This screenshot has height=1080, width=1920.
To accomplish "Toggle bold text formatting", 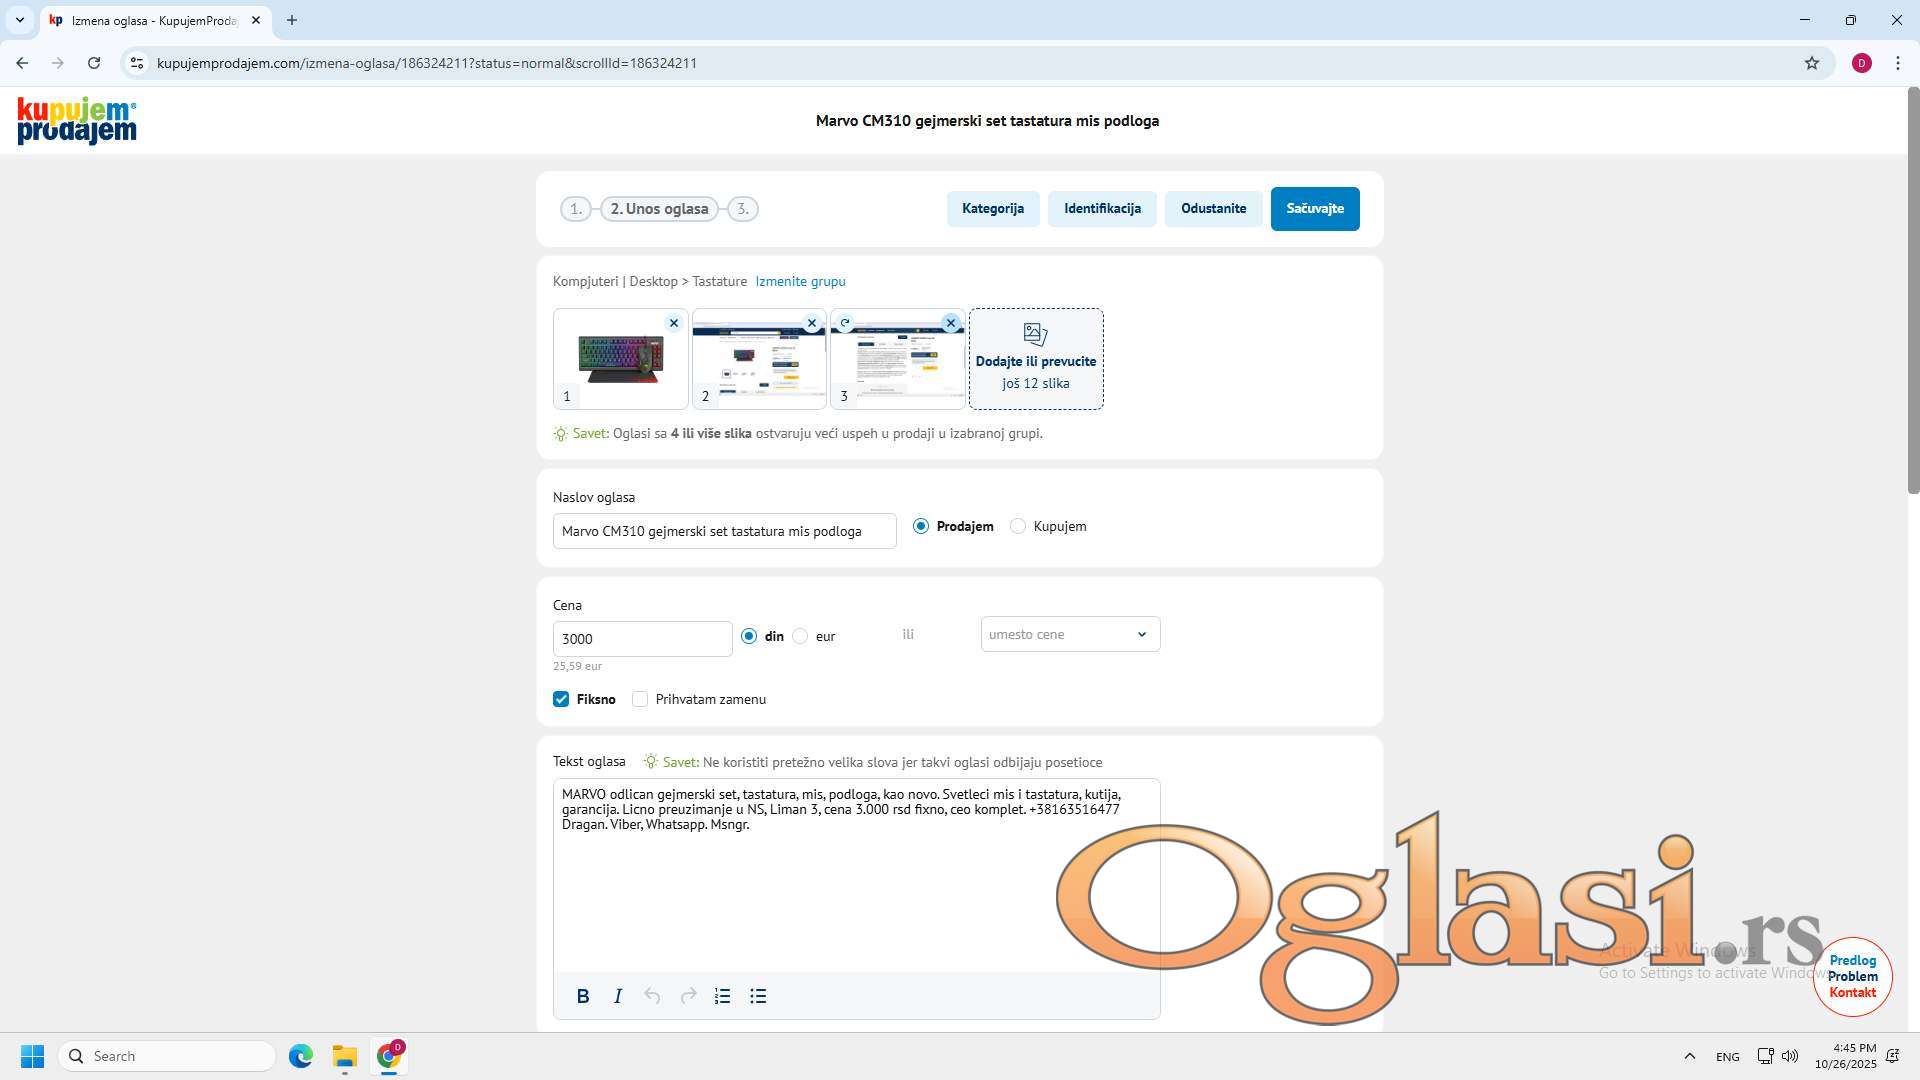I will (x=583, y=996).
